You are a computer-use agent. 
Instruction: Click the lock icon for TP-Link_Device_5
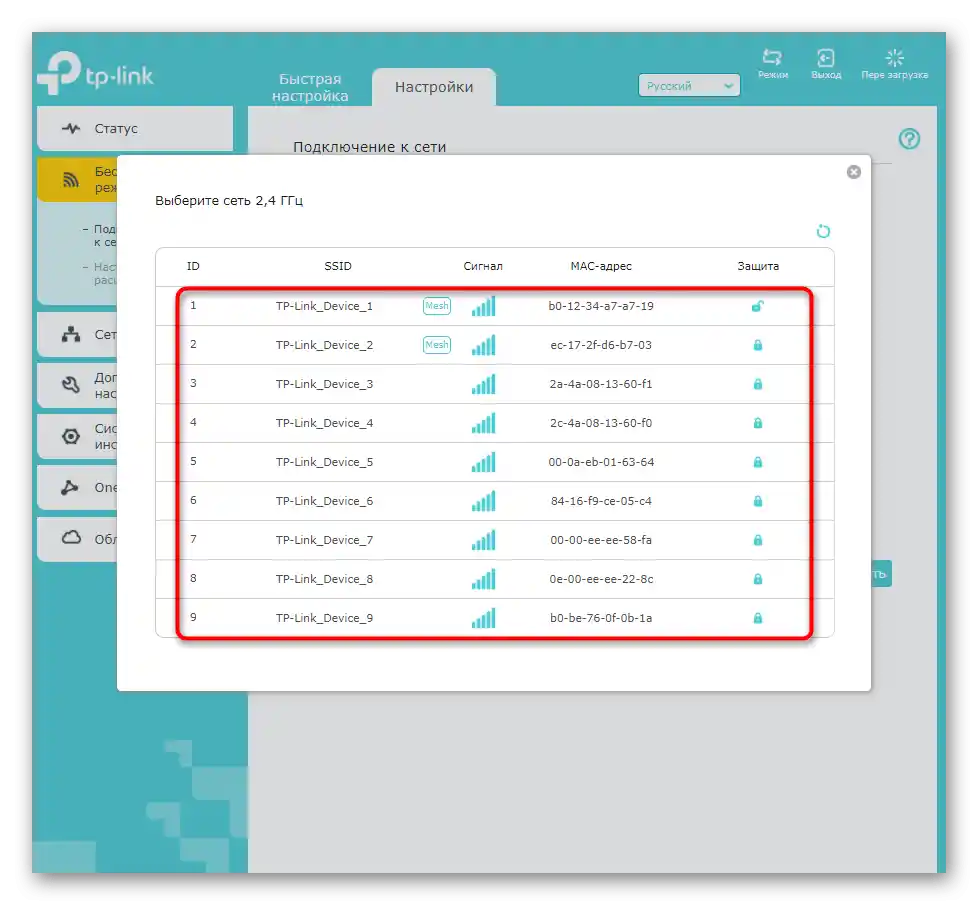pyautogui.click(x=758, y=462)
